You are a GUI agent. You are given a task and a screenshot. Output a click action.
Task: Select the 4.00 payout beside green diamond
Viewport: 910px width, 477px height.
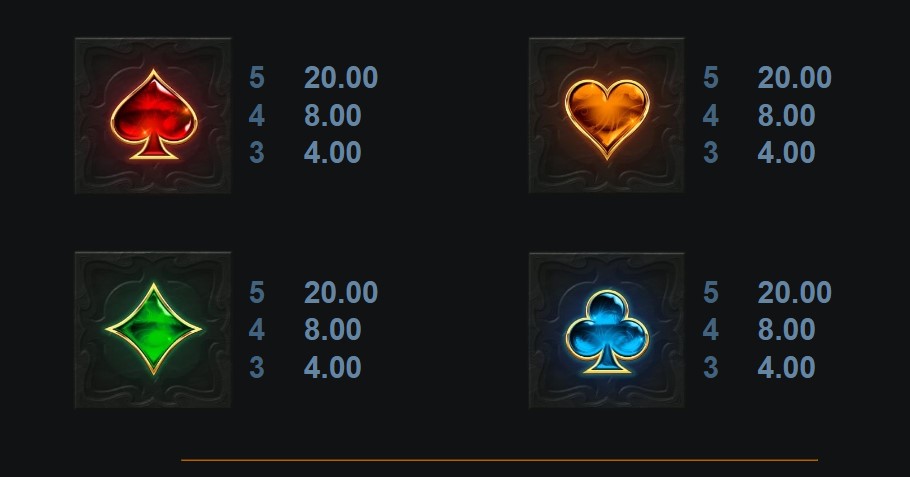(333, 367)
